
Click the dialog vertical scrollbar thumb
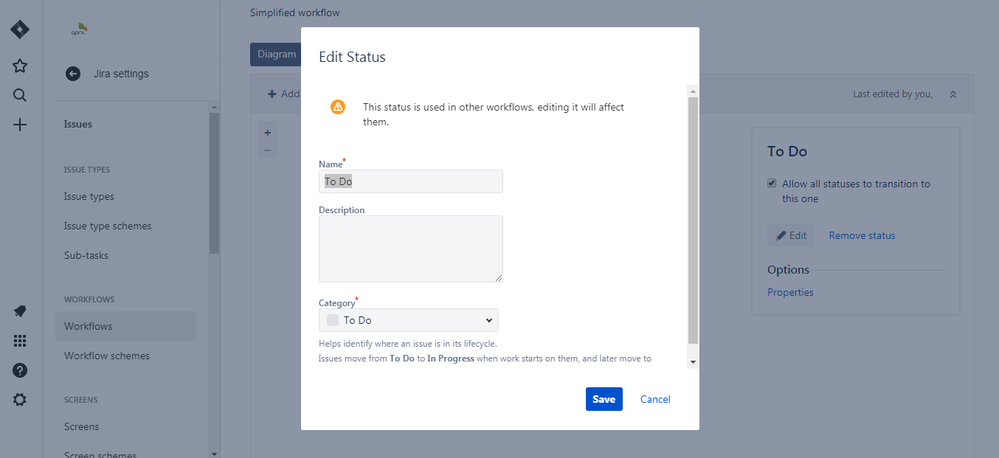coord(693,221)
